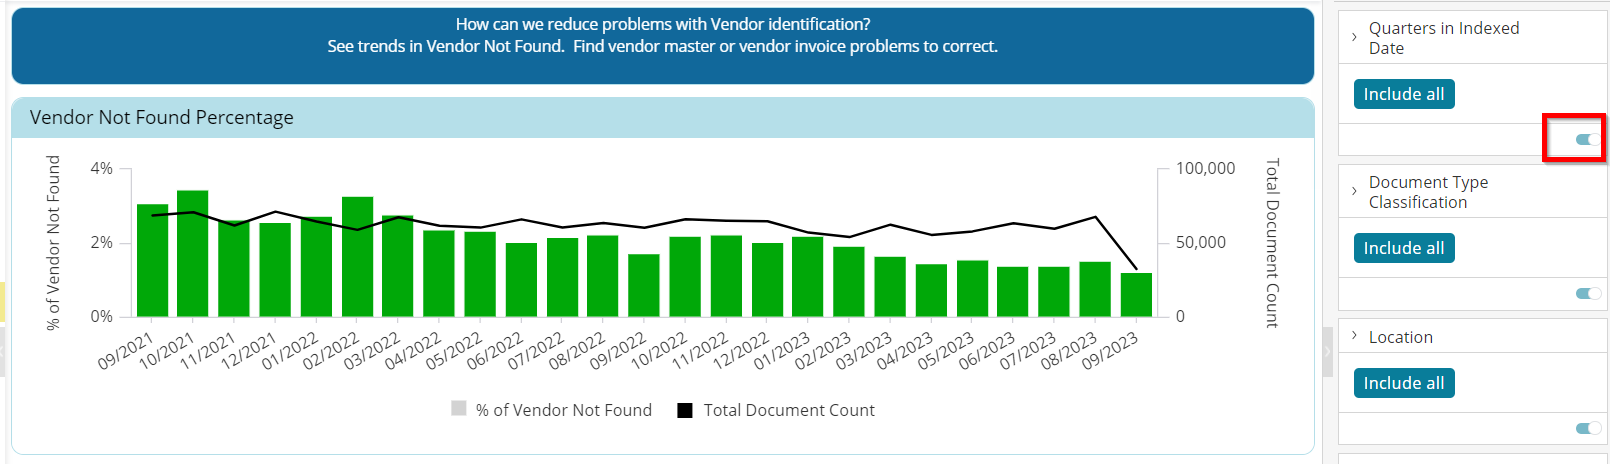Click the vertical Total Document Count axis title

coord(1272,243)
